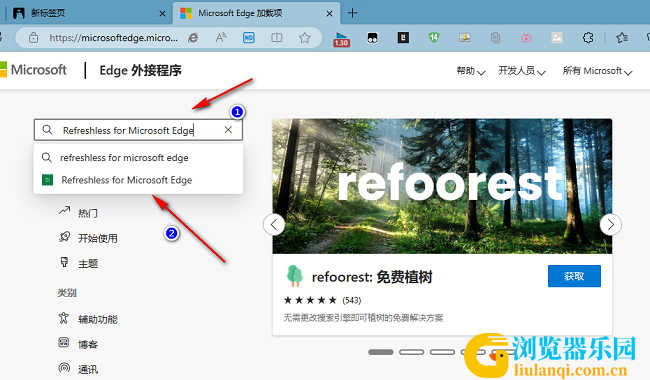Click the address bar URL

coord(113,38)
